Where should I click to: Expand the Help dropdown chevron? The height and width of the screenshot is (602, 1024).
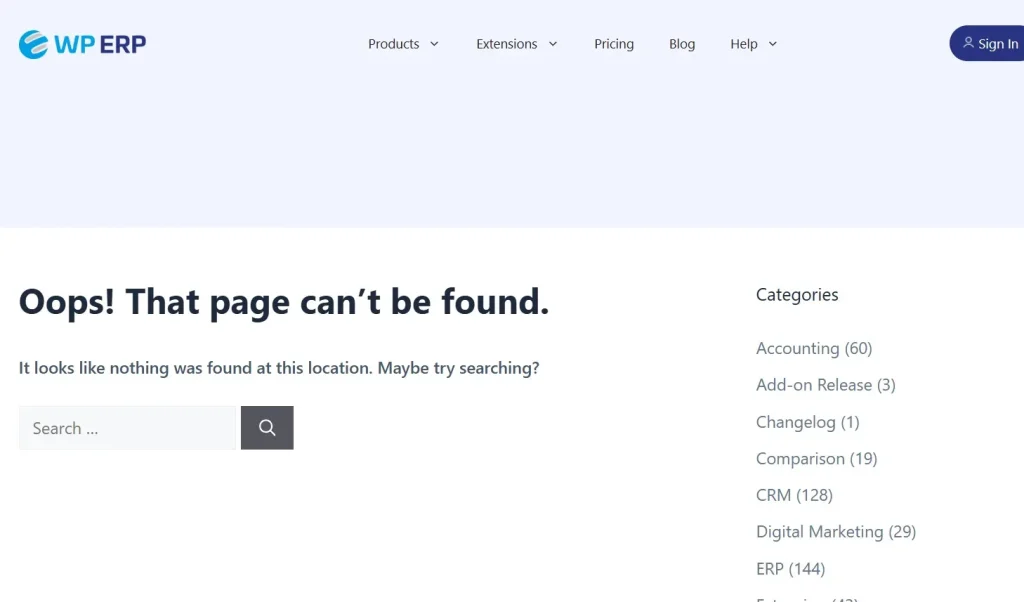[772, 44]
